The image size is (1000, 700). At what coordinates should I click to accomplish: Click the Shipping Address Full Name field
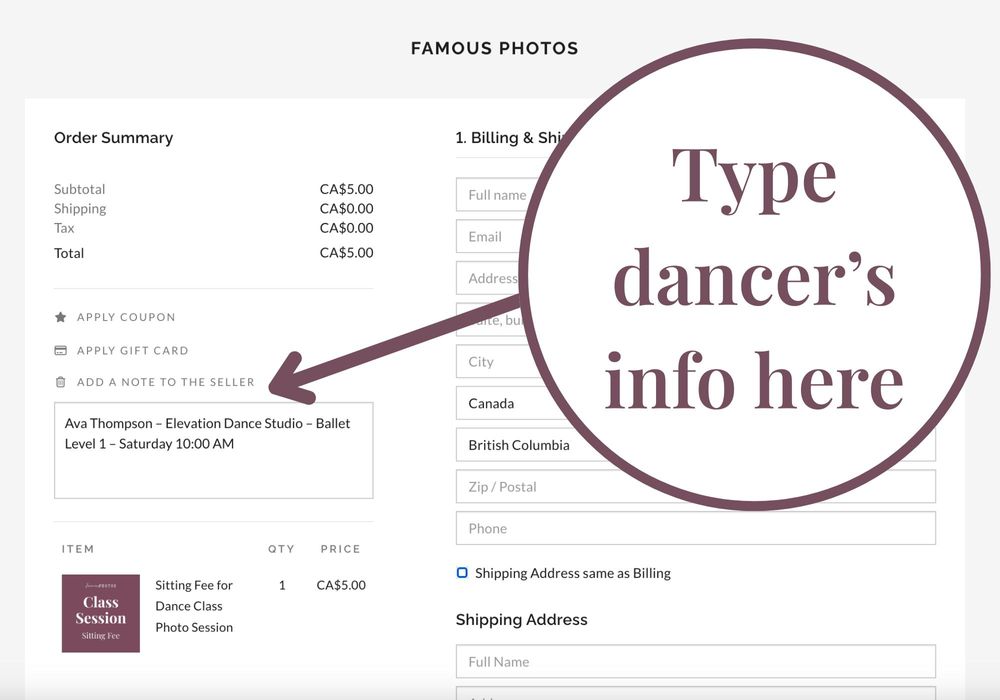pos(695,661)
